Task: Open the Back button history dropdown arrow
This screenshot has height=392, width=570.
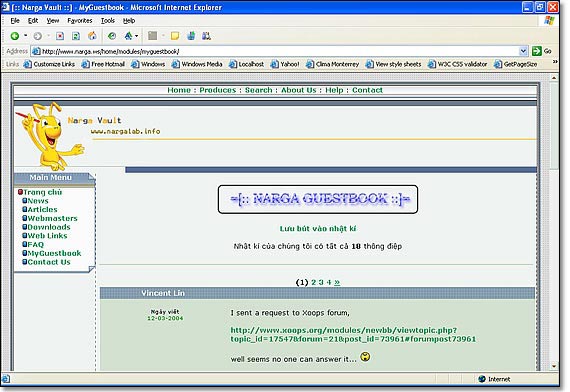Action: pyautogui.click(x=25, y=36)
